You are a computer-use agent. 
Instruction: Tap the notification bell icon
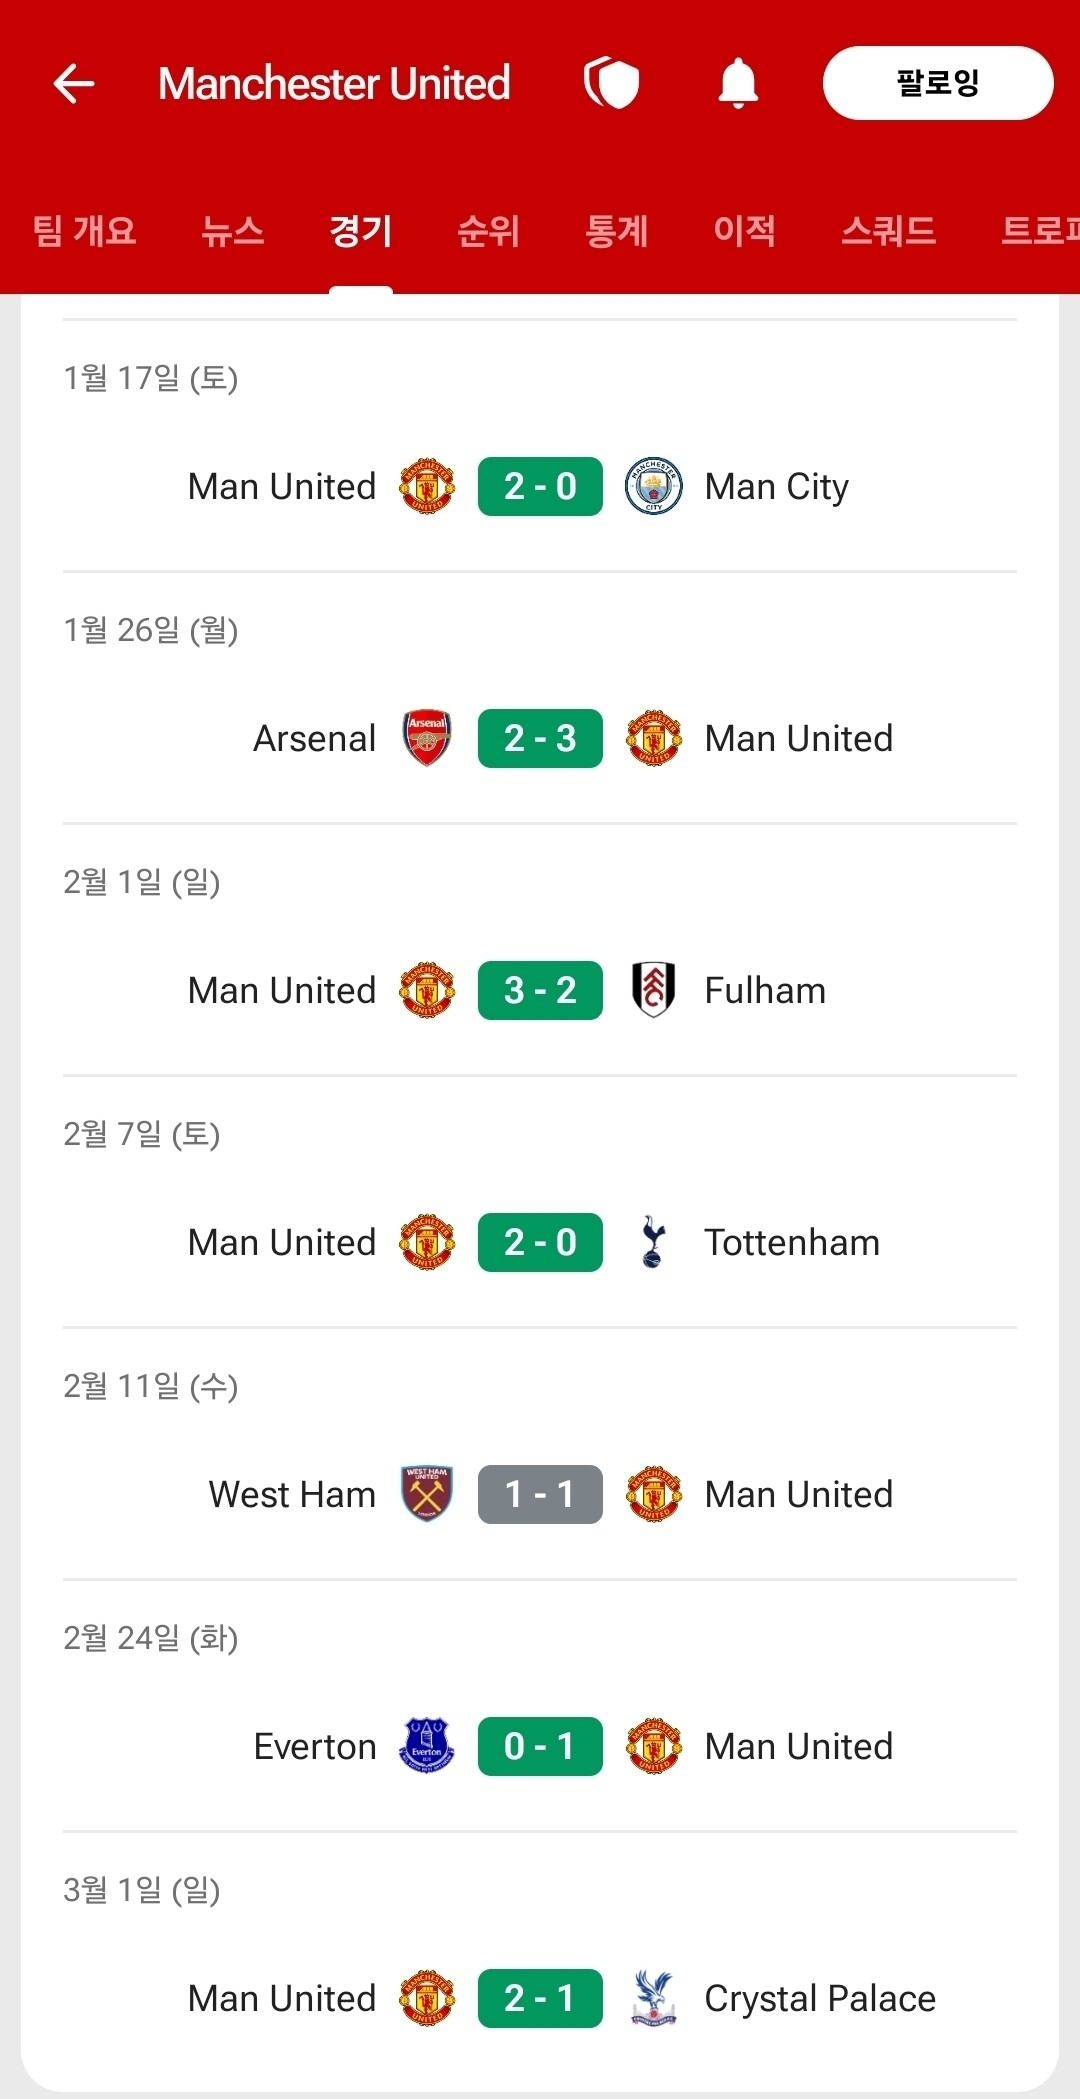pyautogui.click(x=738, y=83)
